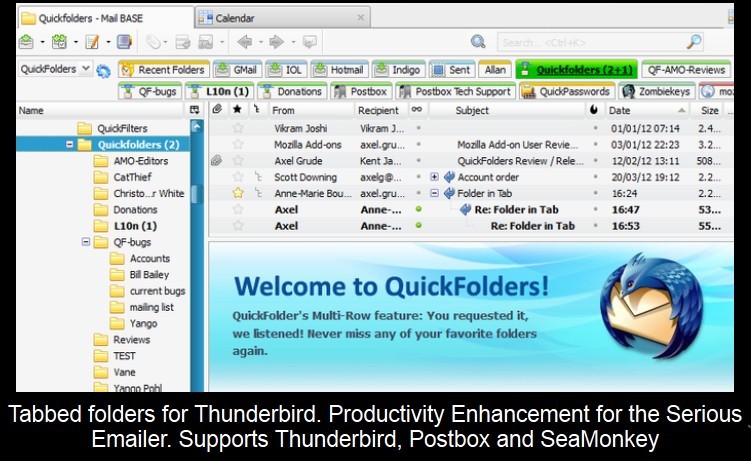This screenshot has width=751, height=461.
Task: Collapse the QF-bugs folder tree
Action: pos(87,242)
